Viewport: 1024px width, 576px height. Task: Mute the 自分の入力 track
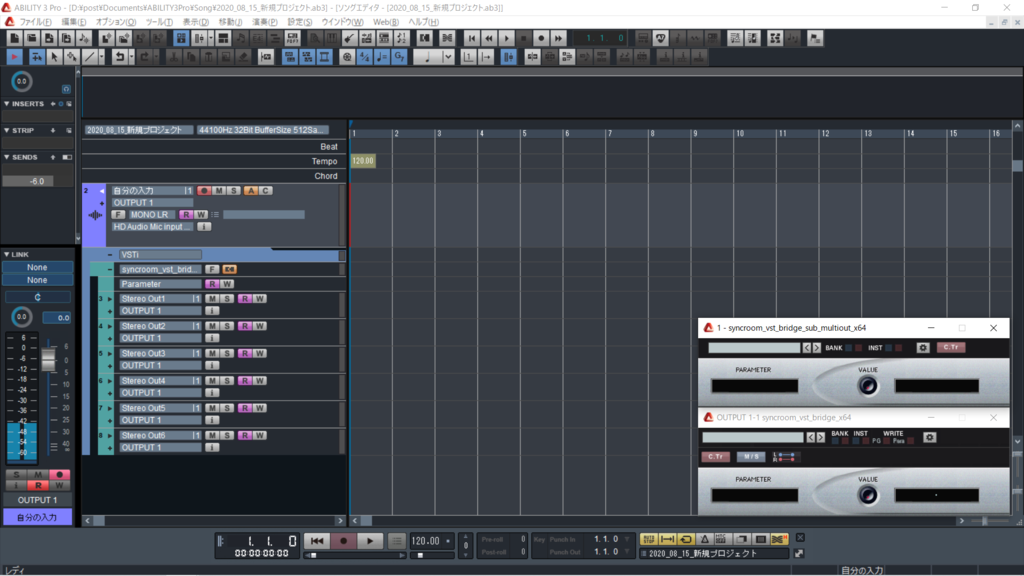click(x=219, y=191)
